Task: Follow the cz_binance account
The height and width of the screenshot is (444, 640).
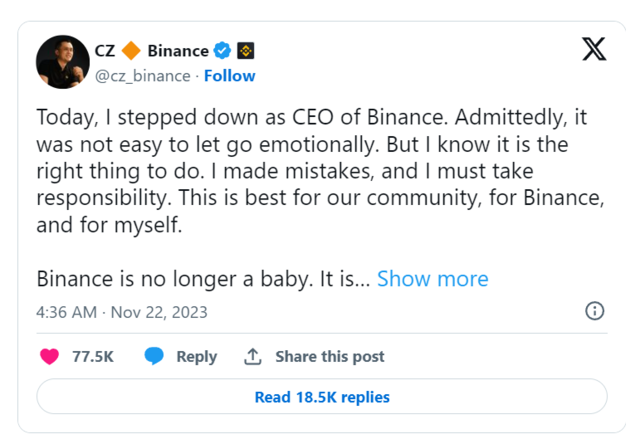Action: 230,75
